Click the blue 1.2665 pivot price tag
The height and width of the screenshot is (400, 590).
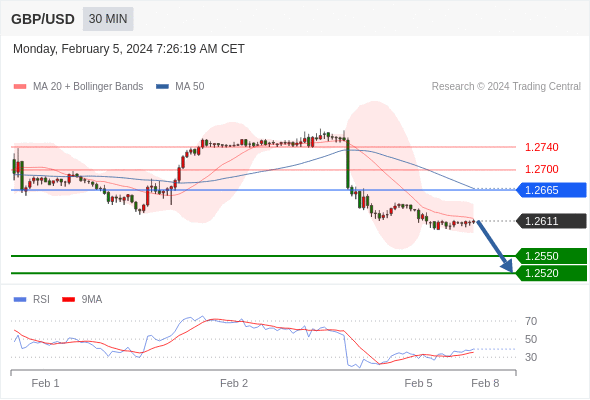pos(551,190)
